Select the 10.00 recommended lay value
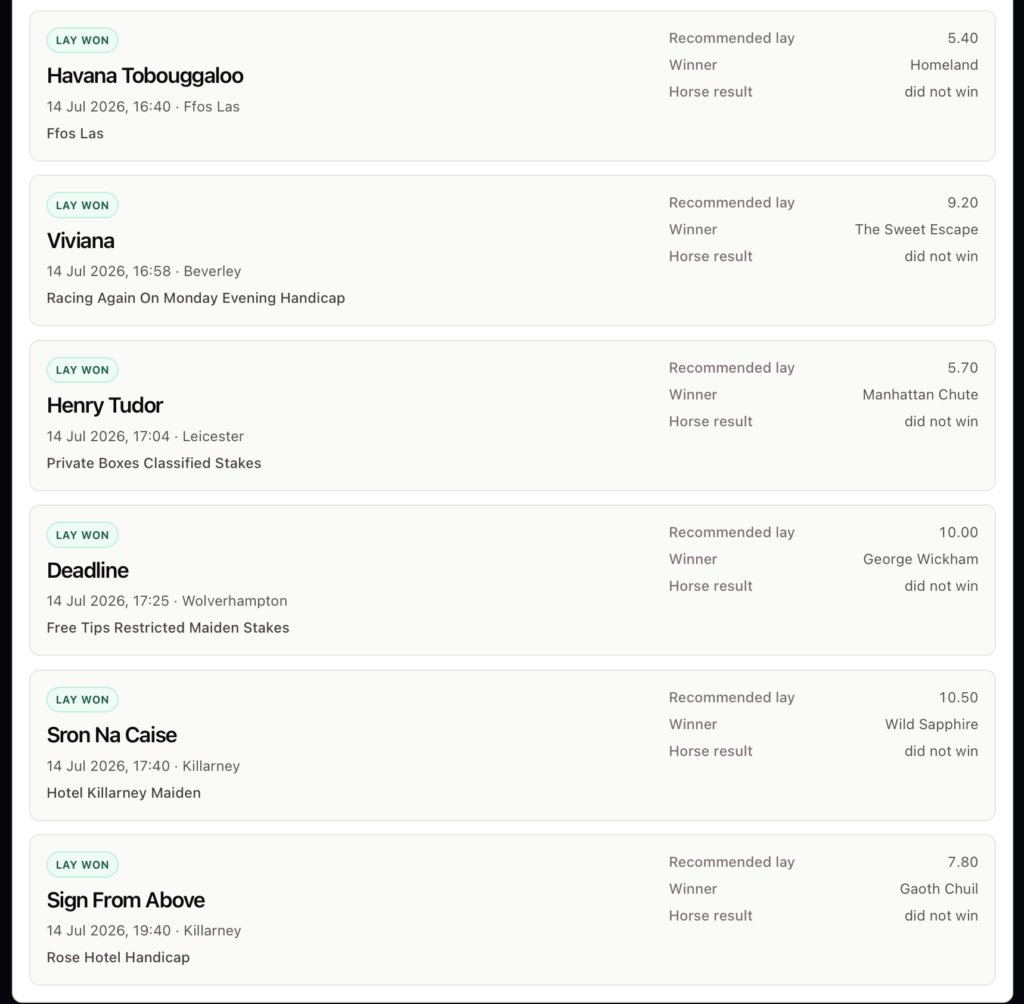1024x1004 pixels. [958, 532]
